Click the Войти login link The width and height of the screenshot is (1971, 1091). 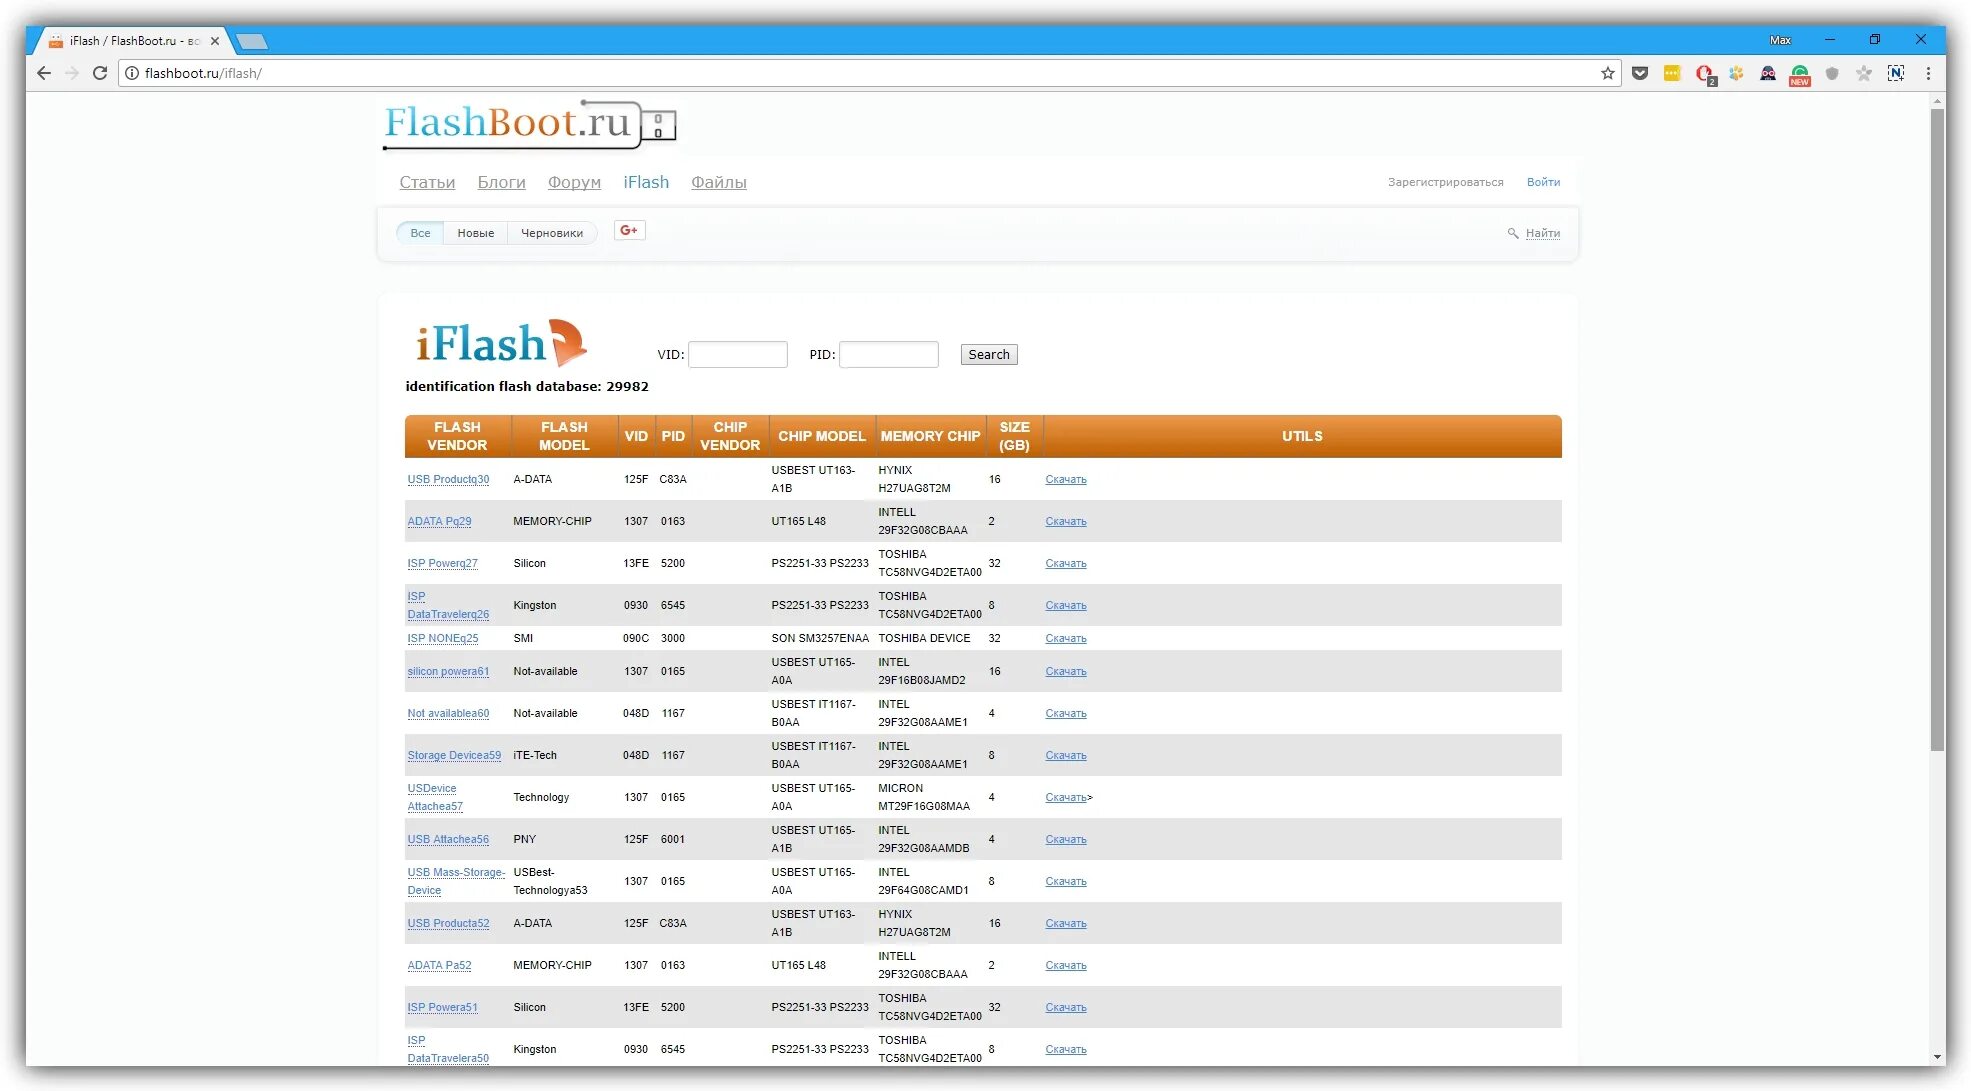[x=1543, y=182]
